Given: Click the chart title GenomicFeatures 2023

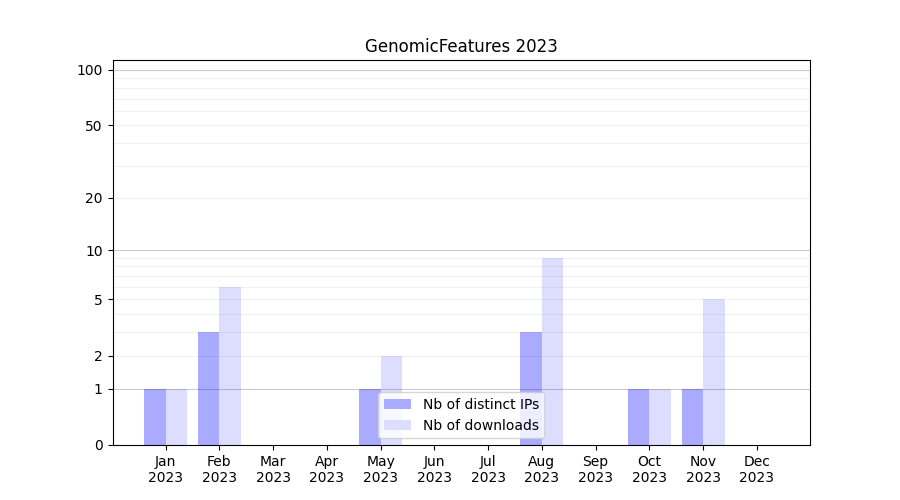Looking at the screenshot, I should [x=461, y=46].
